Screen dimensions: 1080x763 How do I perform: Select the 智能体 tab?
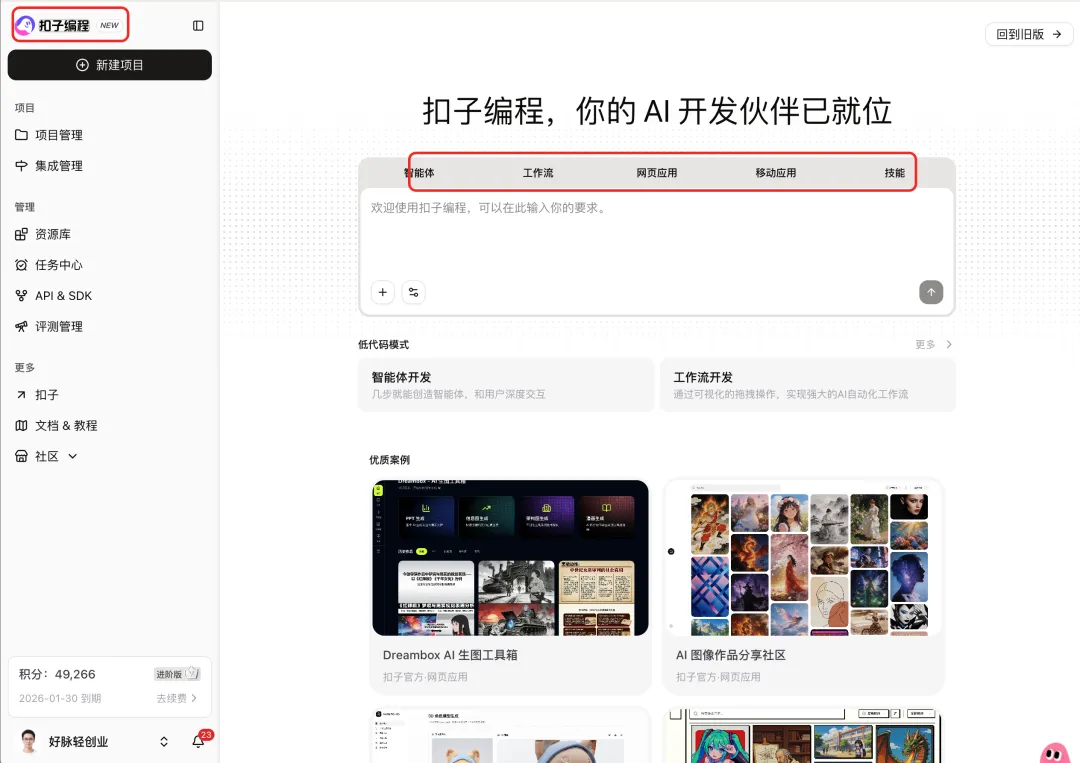coord(419,173)
